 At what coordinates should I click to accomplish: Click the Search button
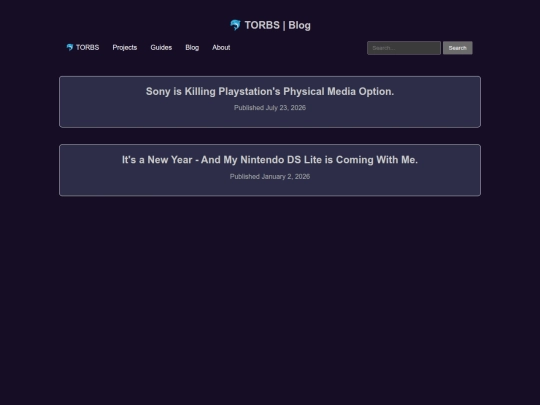tap(458, 48)
